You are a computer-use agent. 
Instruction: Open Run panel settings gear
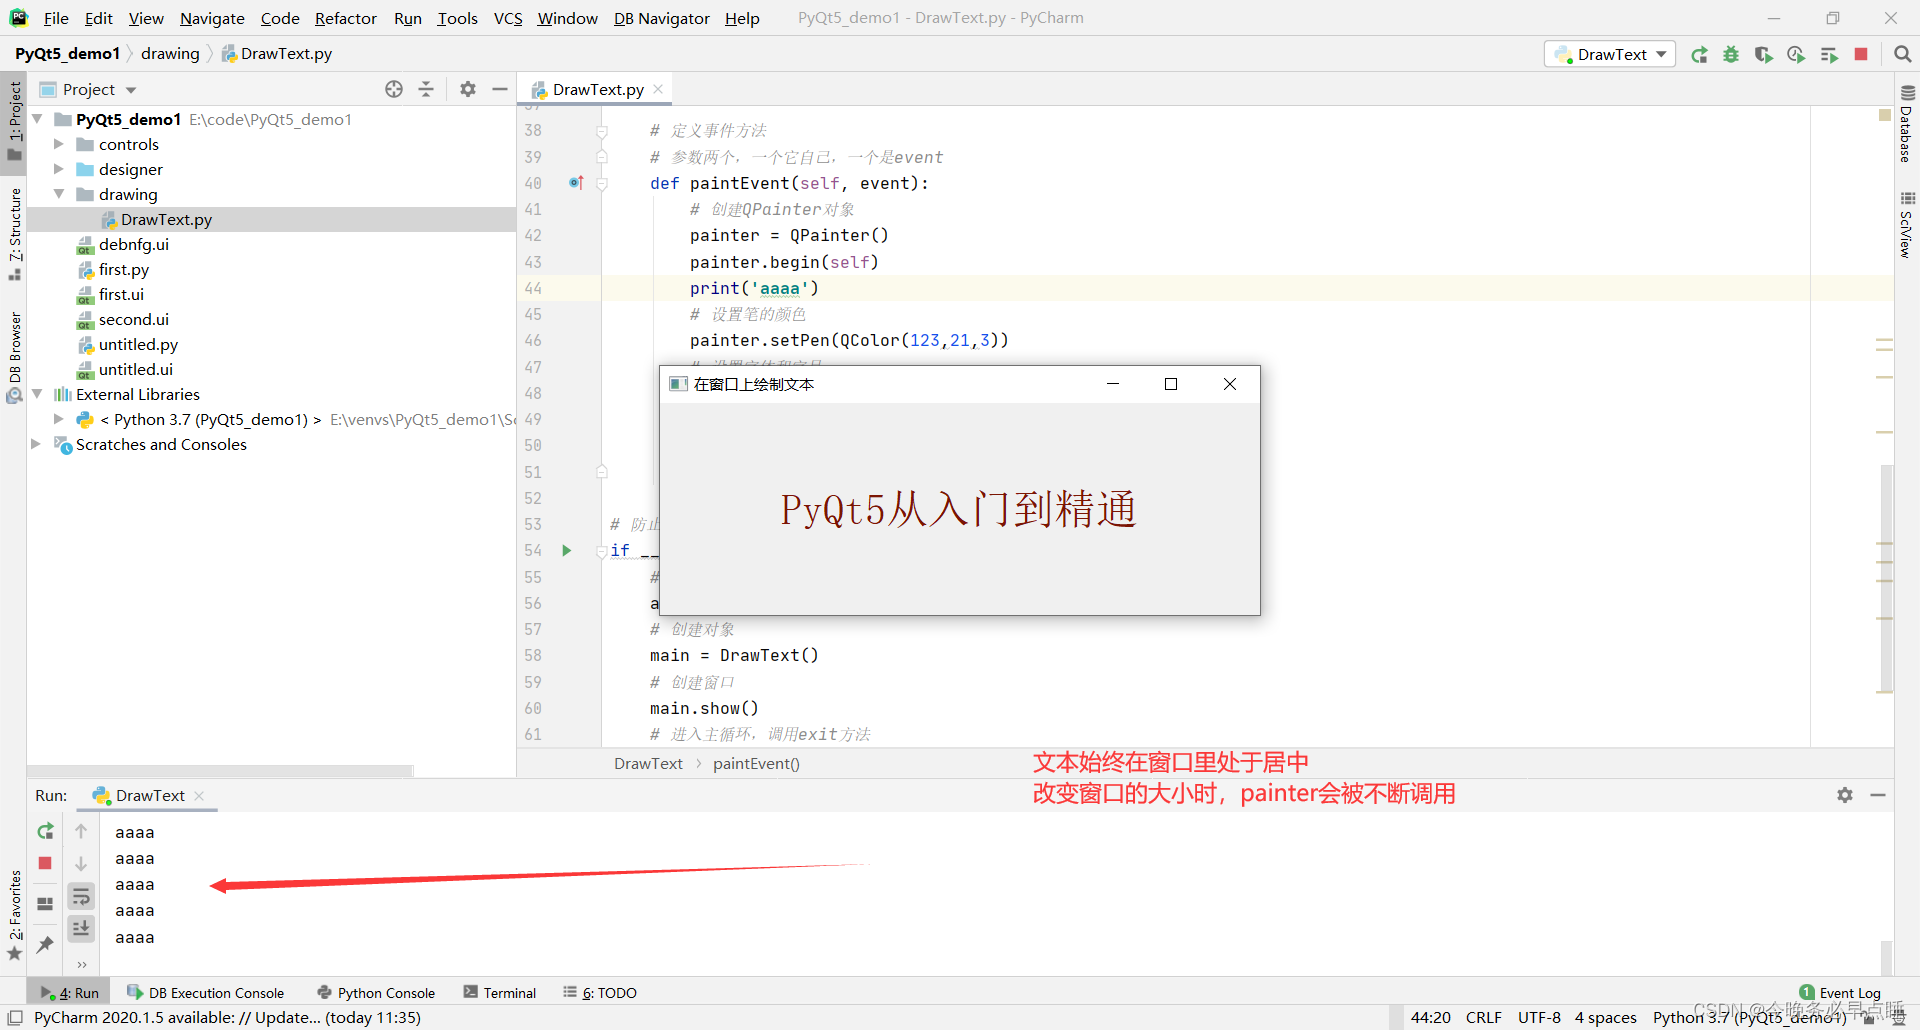(1845, 795)
